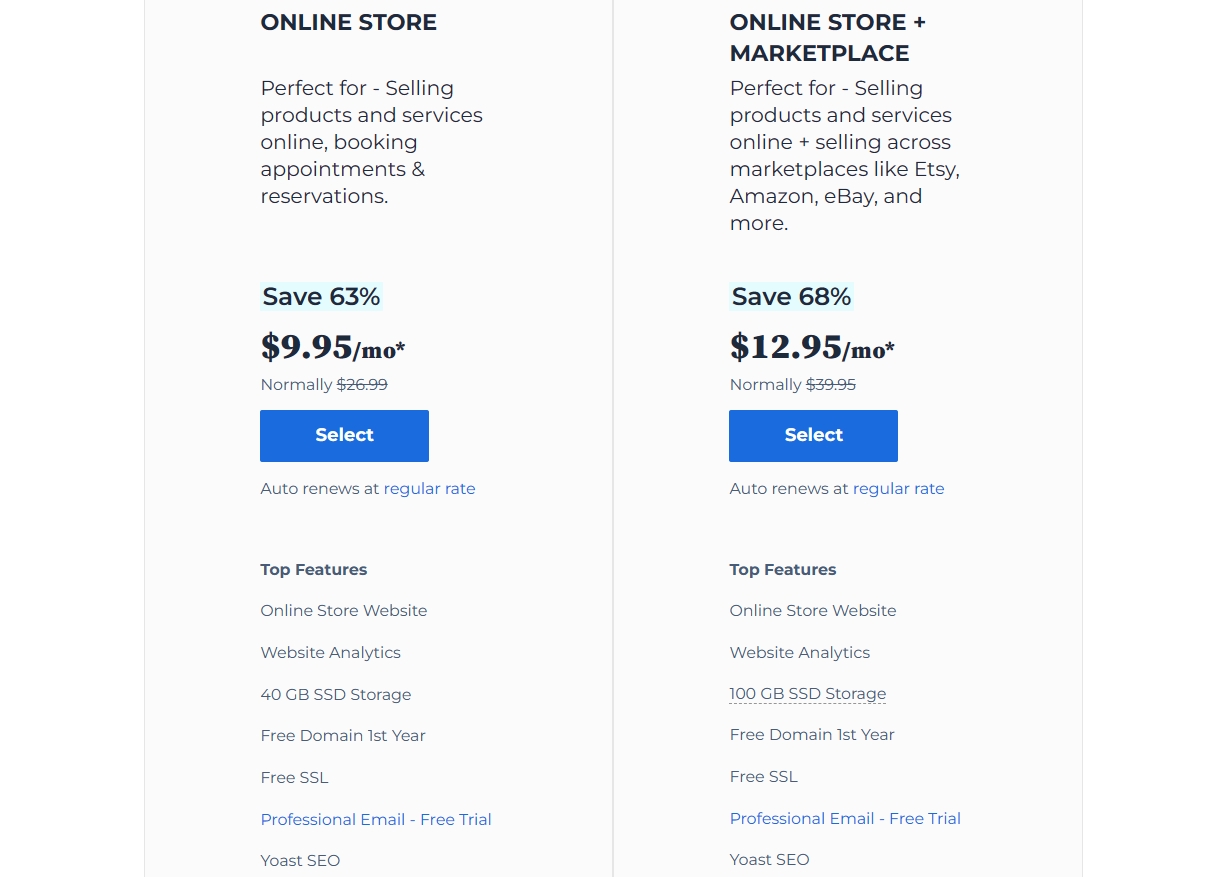Screen dimensions: 1228x877
Task: Click the struck-through $39.95 normal price
Action: click(x=831, y=385)
